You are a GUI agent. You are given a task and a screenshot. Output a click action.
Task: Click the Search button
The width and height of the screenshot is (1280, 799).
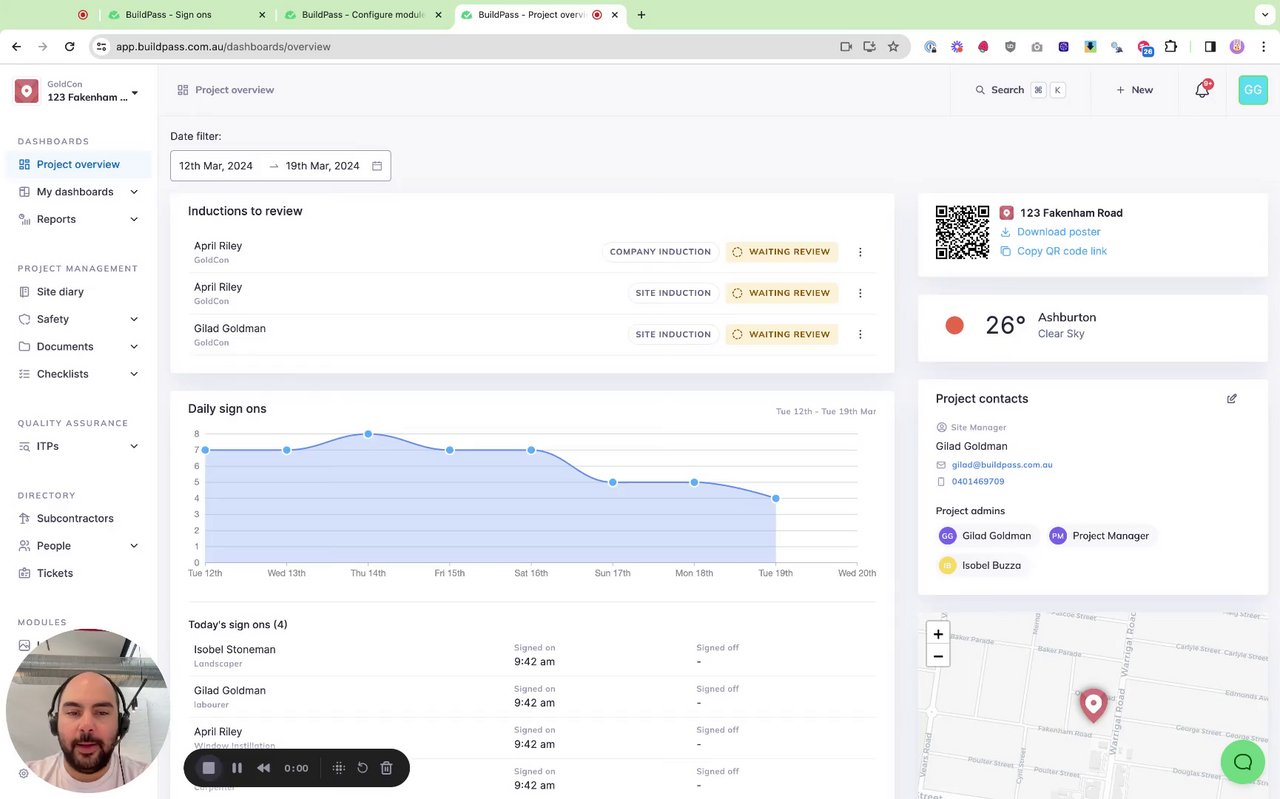click(x=1020, y=90)
